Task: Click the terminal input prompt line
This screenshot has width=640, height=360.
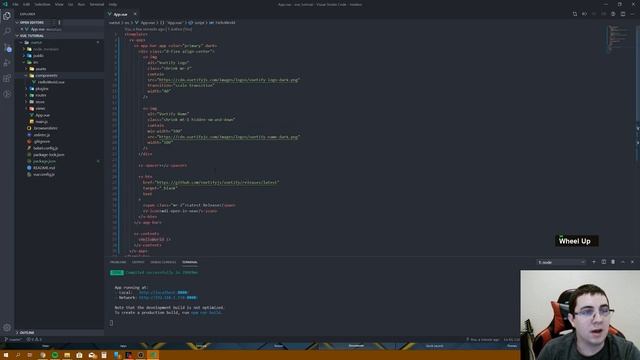Action: [x=111, y=323]
